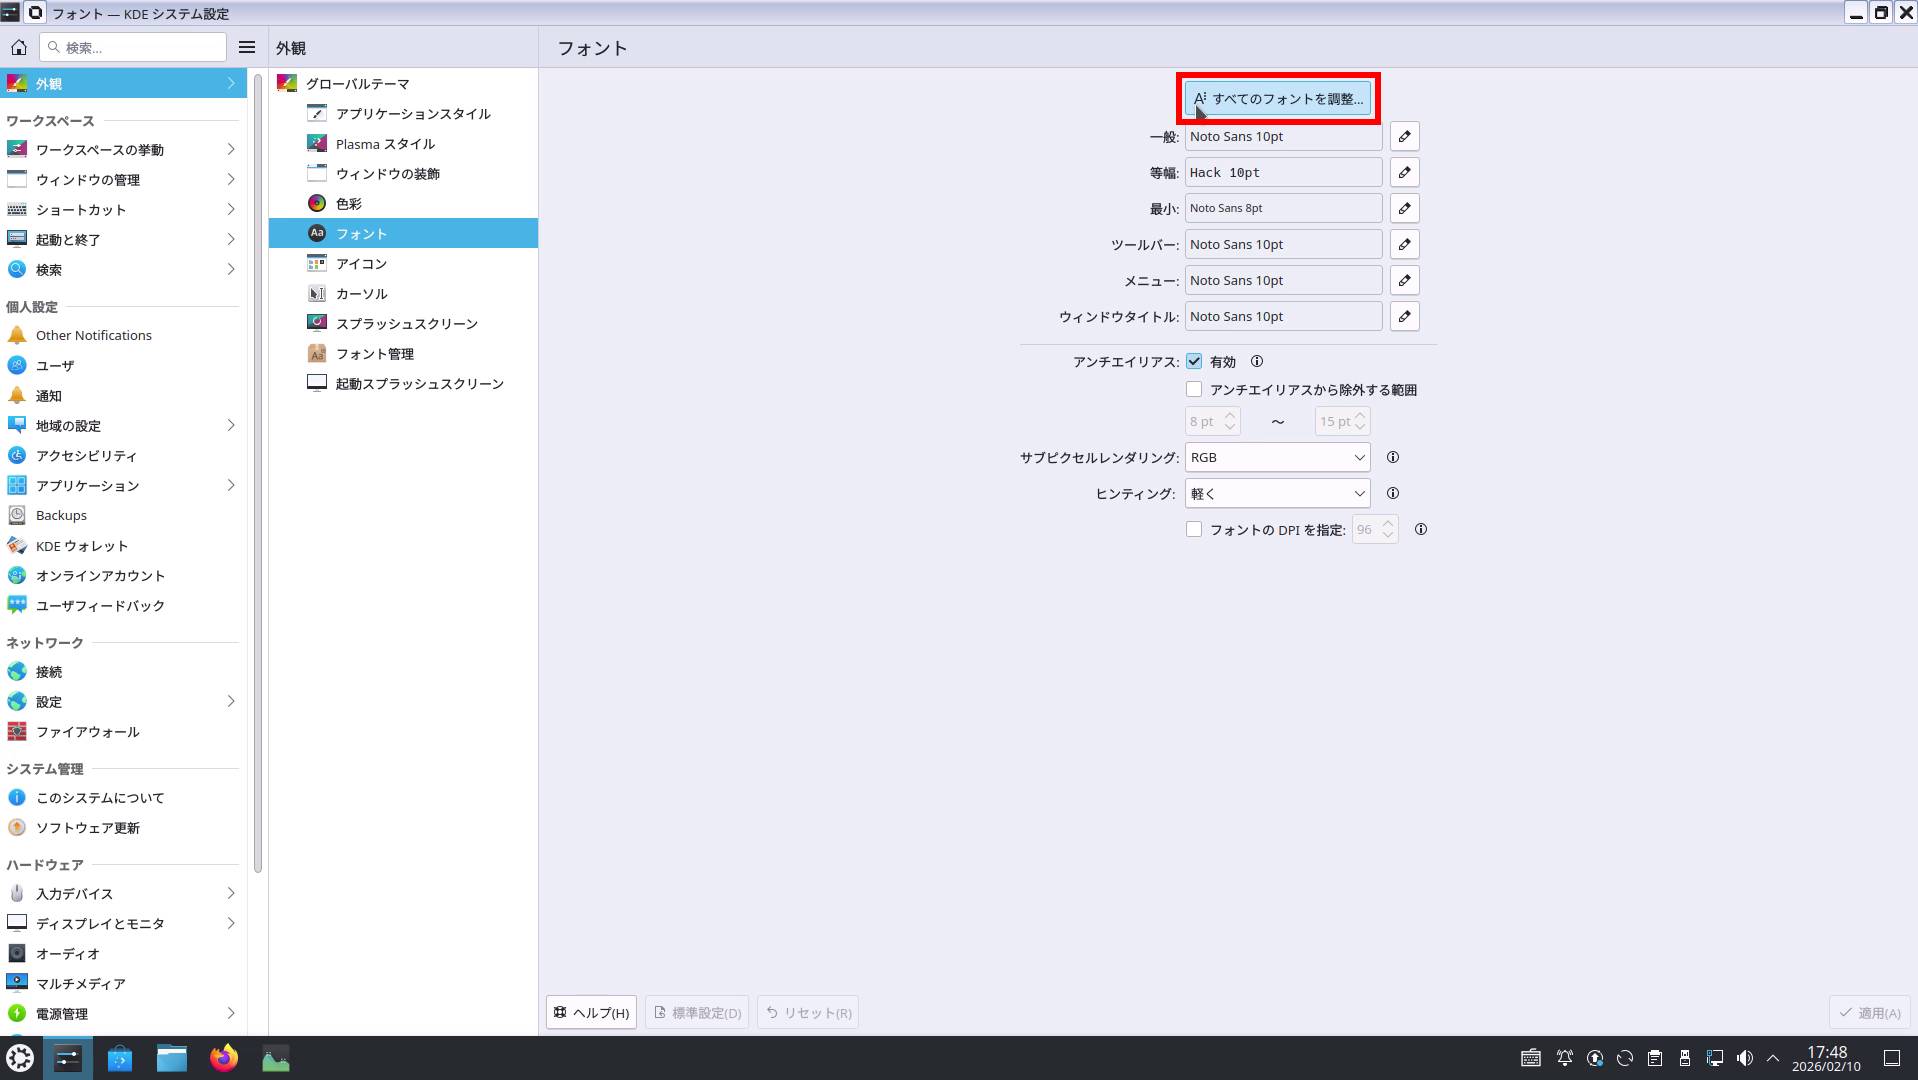Enable the フォントの DPI を指定 checkbox
Image resolution: width=1918 pixels, height=1080 pixels.
coord(1194,529)
